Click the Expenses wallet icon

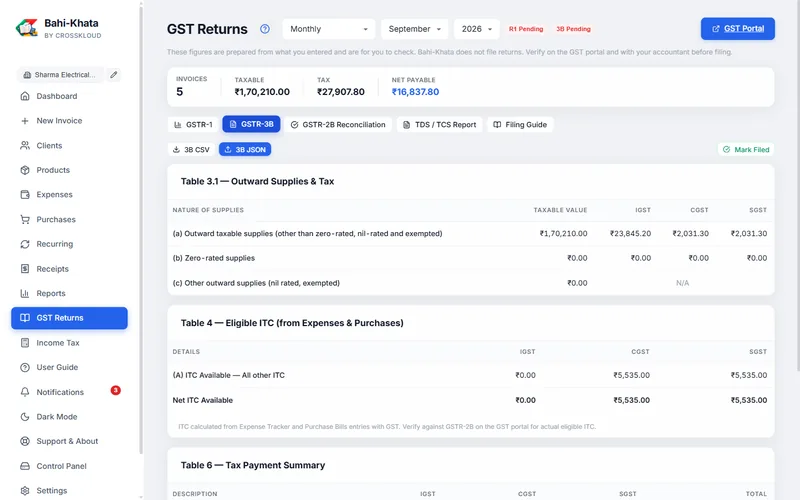(24, 194)
